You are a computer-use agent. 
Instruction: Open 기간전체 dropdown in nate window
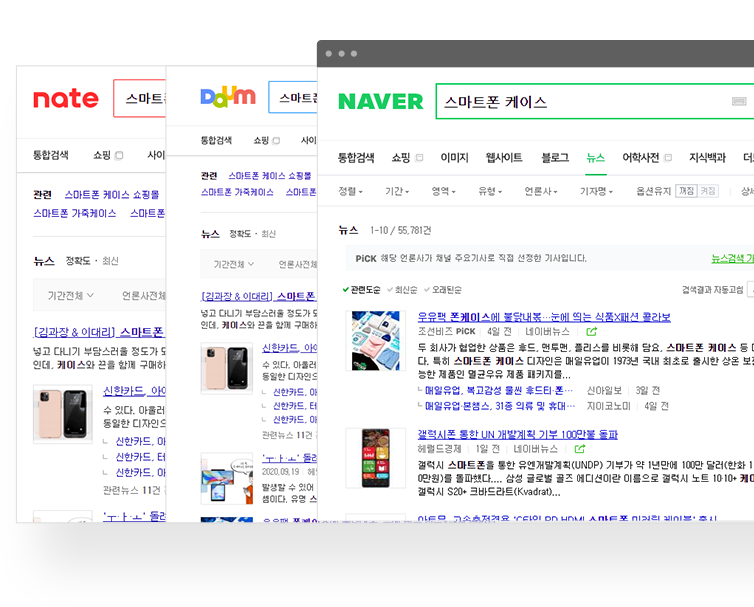click(71, 295)
